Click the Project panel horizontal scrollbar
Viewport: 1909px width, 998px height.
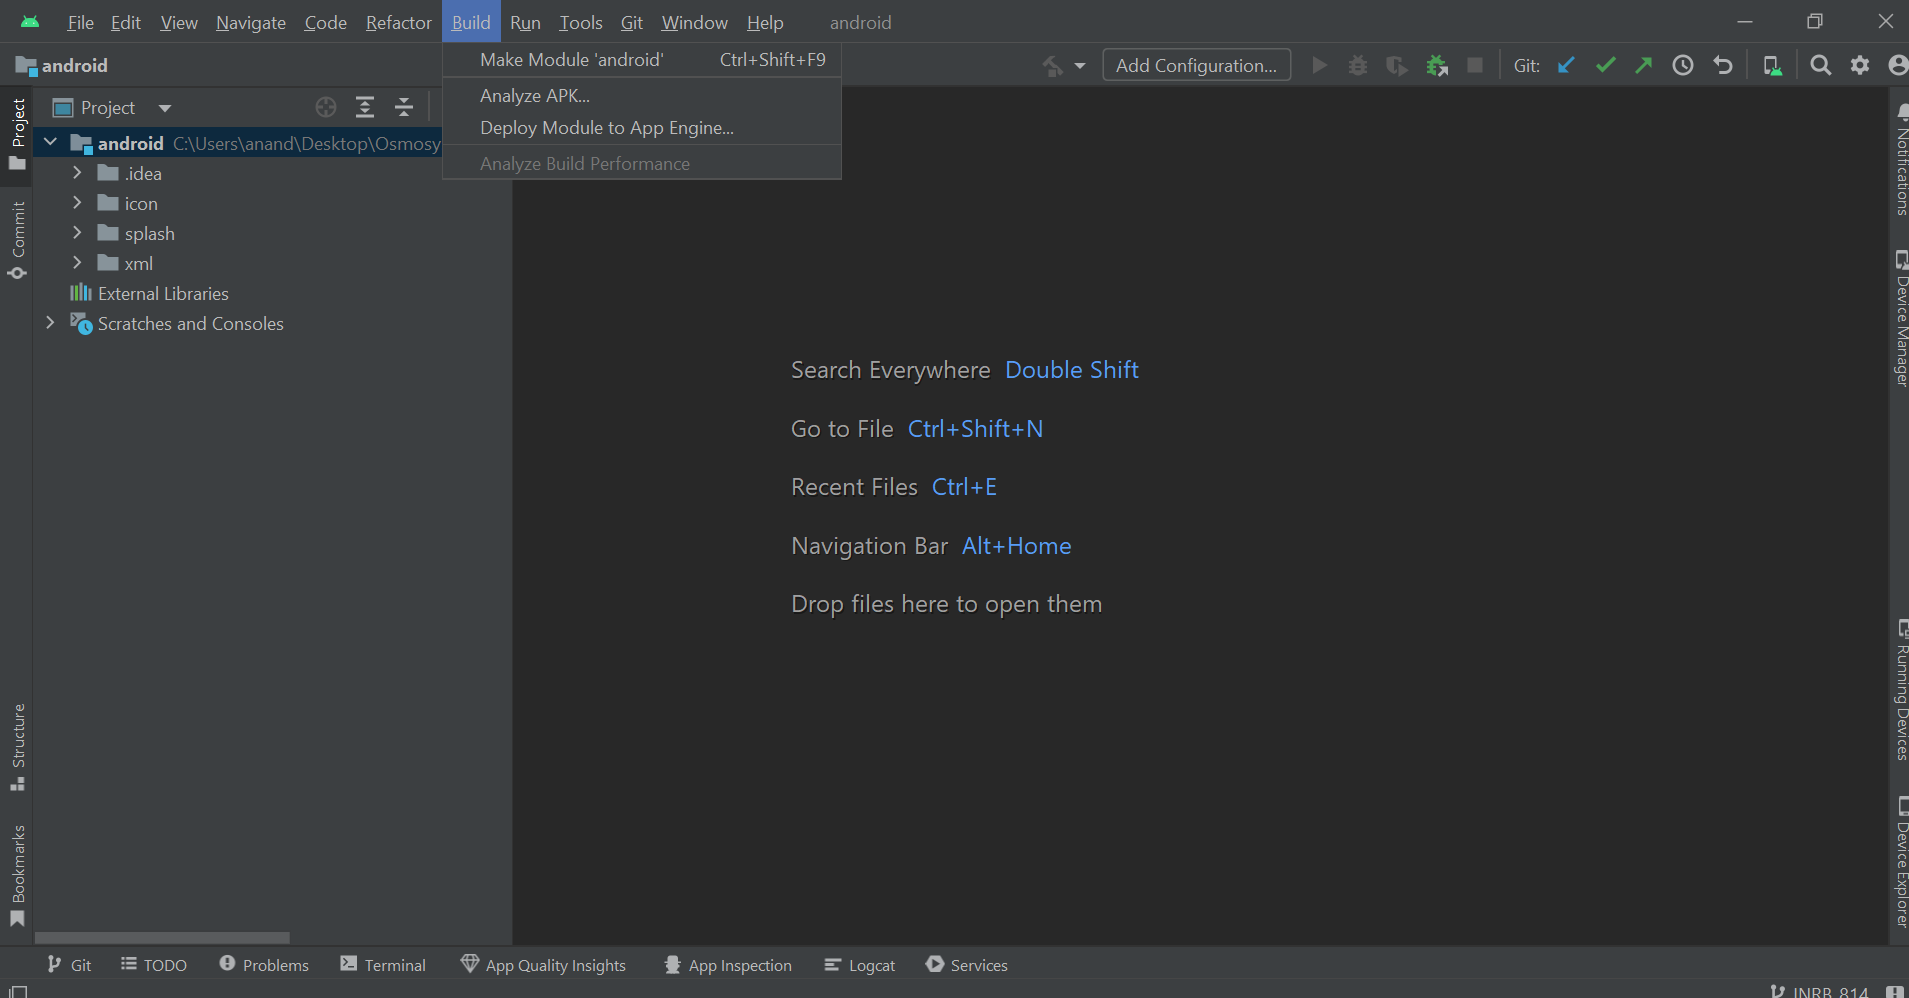pos(162,938)
